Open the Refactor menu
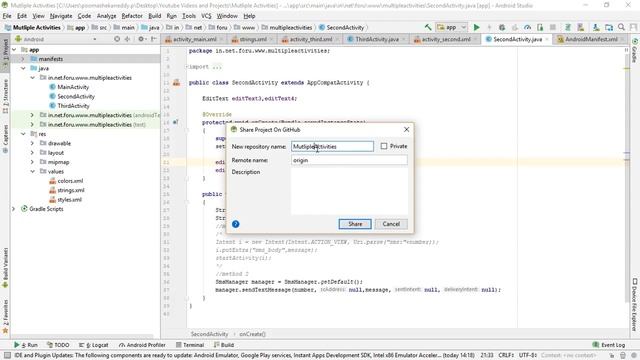 (132, 16)
